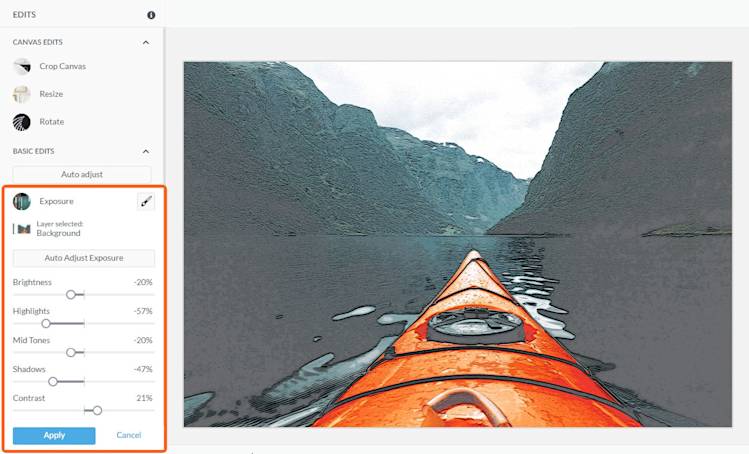Viewport: 749px width, 454px height.
Task: Collapse the Basic Edits section
Action: point(146,151)
